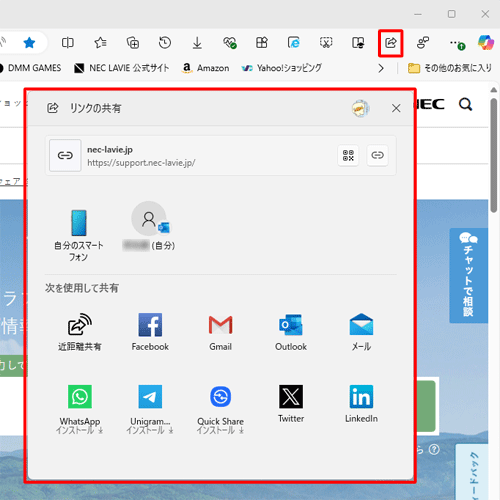500x500 pixels.
Task: Click the page vertical scrollbar thumb
Action: (494, 155)
